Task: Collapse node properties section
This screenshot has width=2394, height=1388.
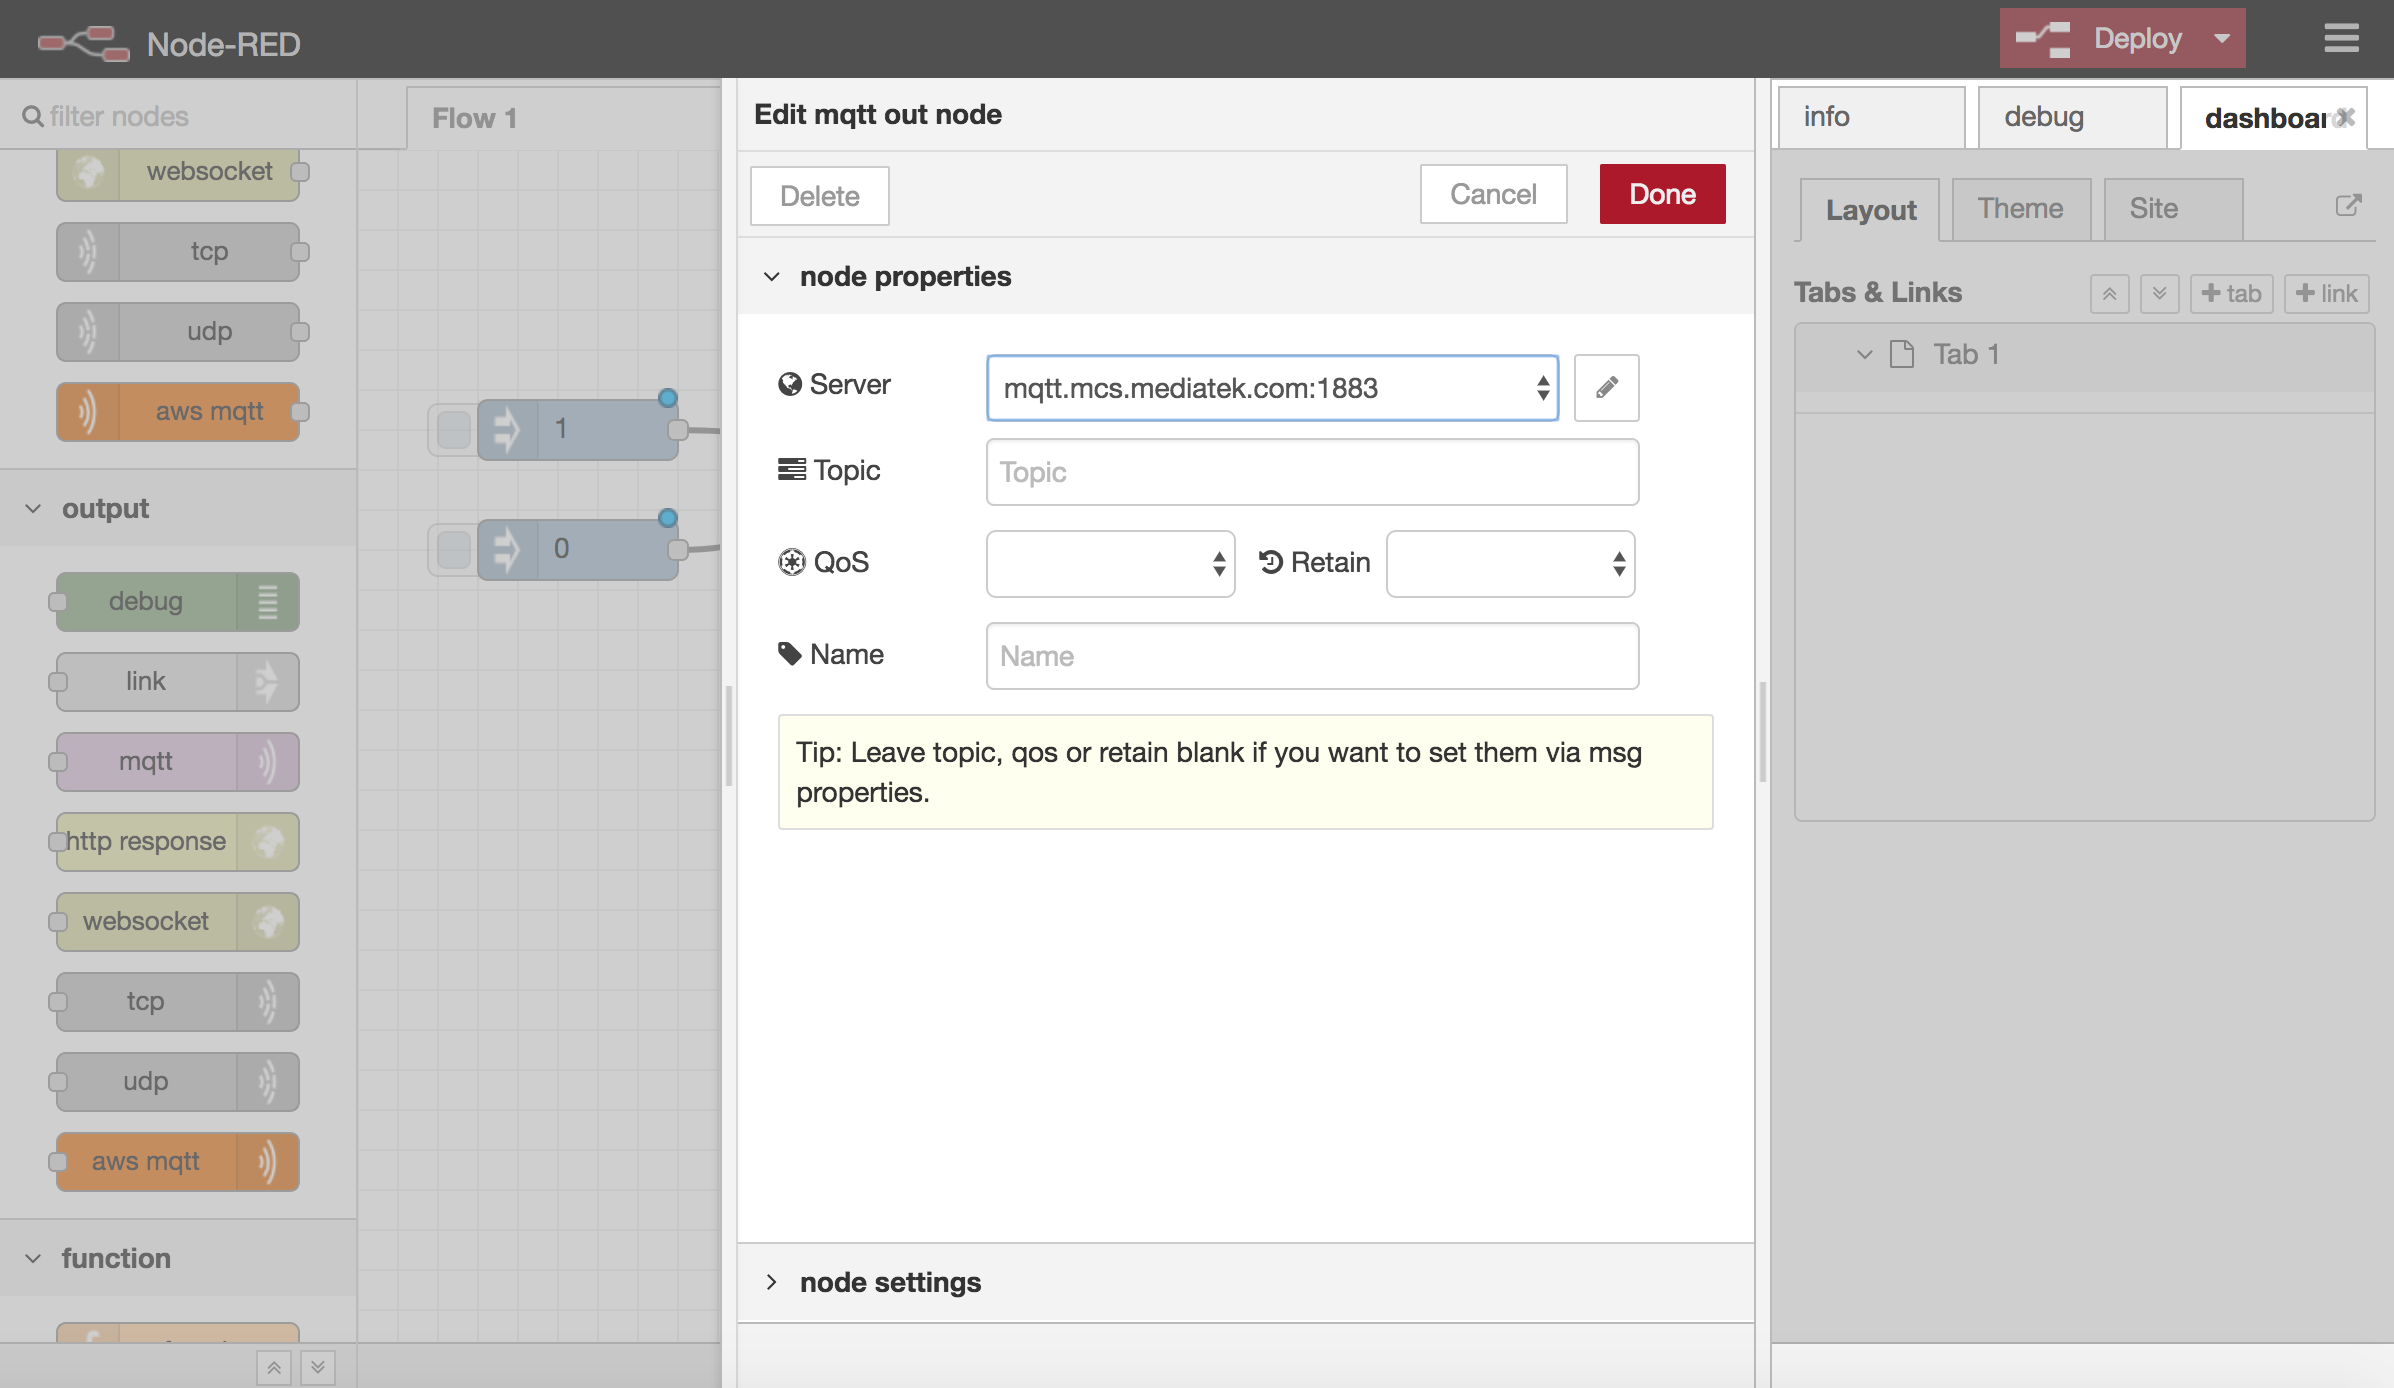Action: (x=771, y=277)
